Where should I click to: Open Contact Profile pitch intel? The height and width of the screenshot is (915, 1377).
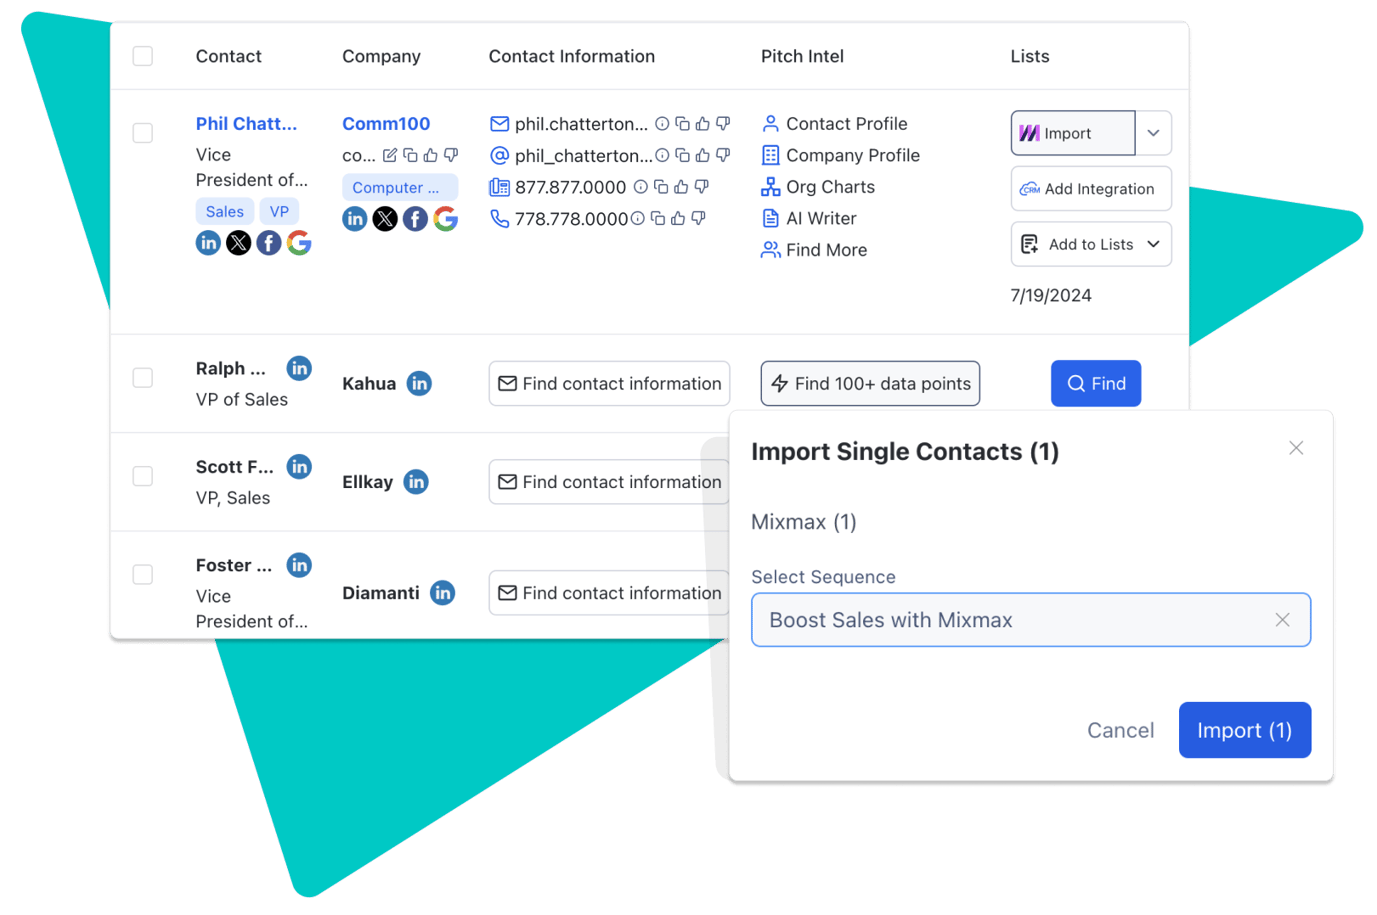coord(834,124)
